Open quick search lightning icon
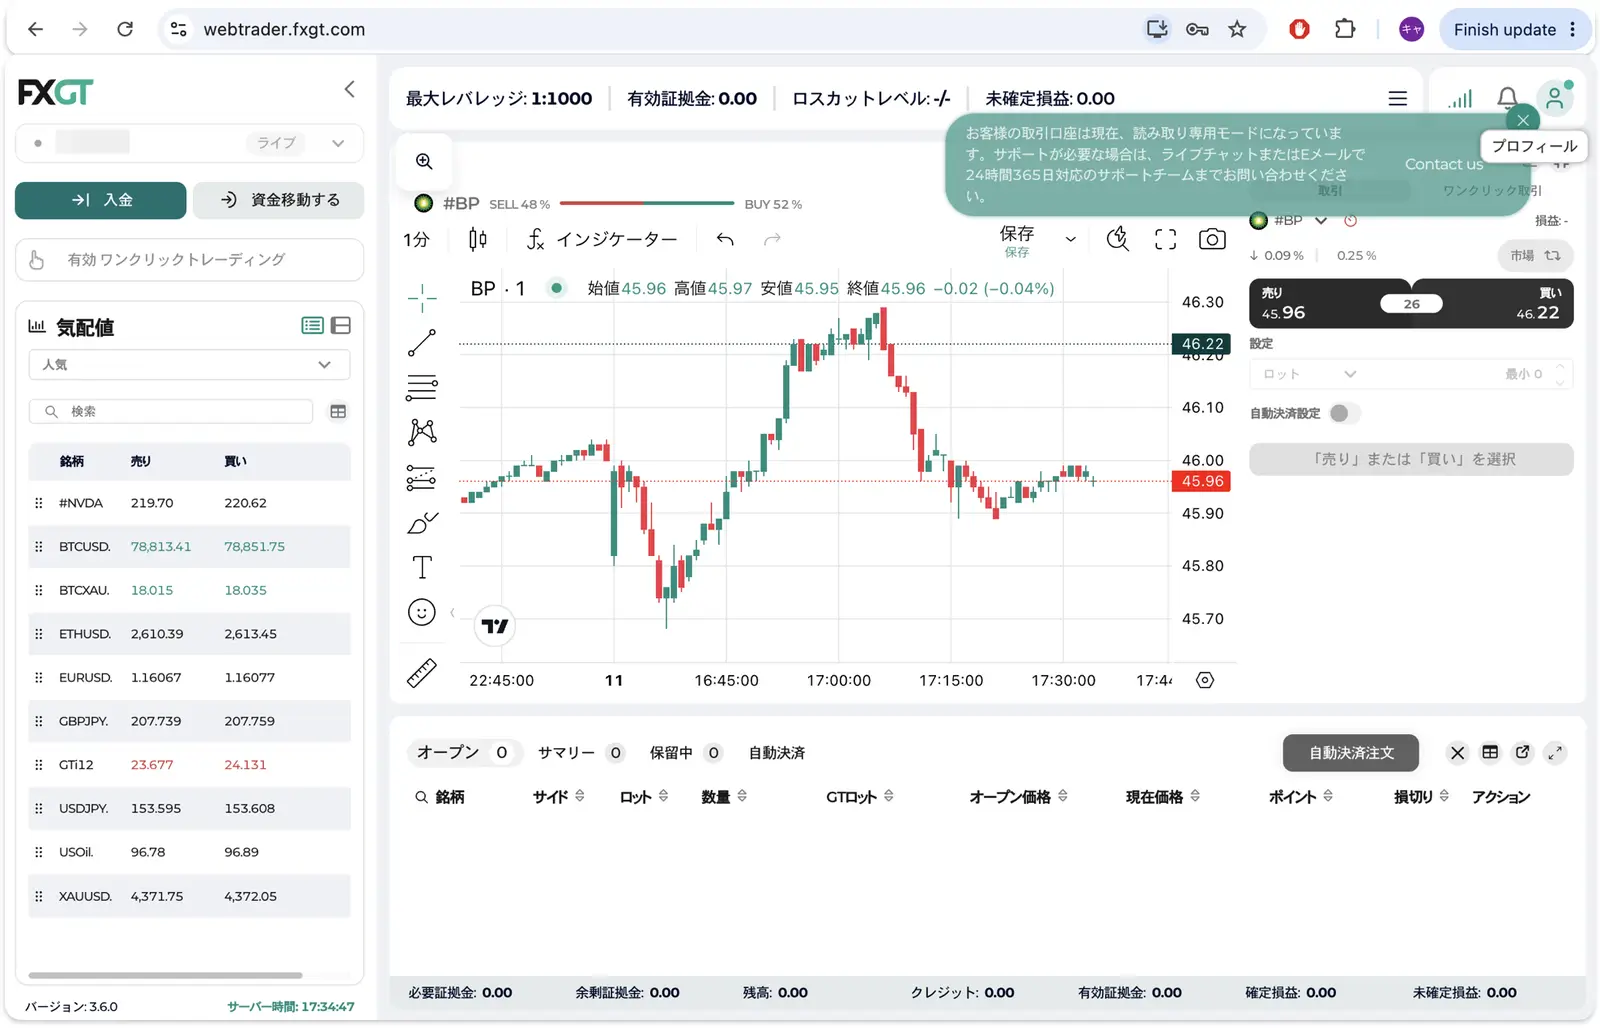The width and height of the screenshot is (1600, 1028). pos(1118,239)
